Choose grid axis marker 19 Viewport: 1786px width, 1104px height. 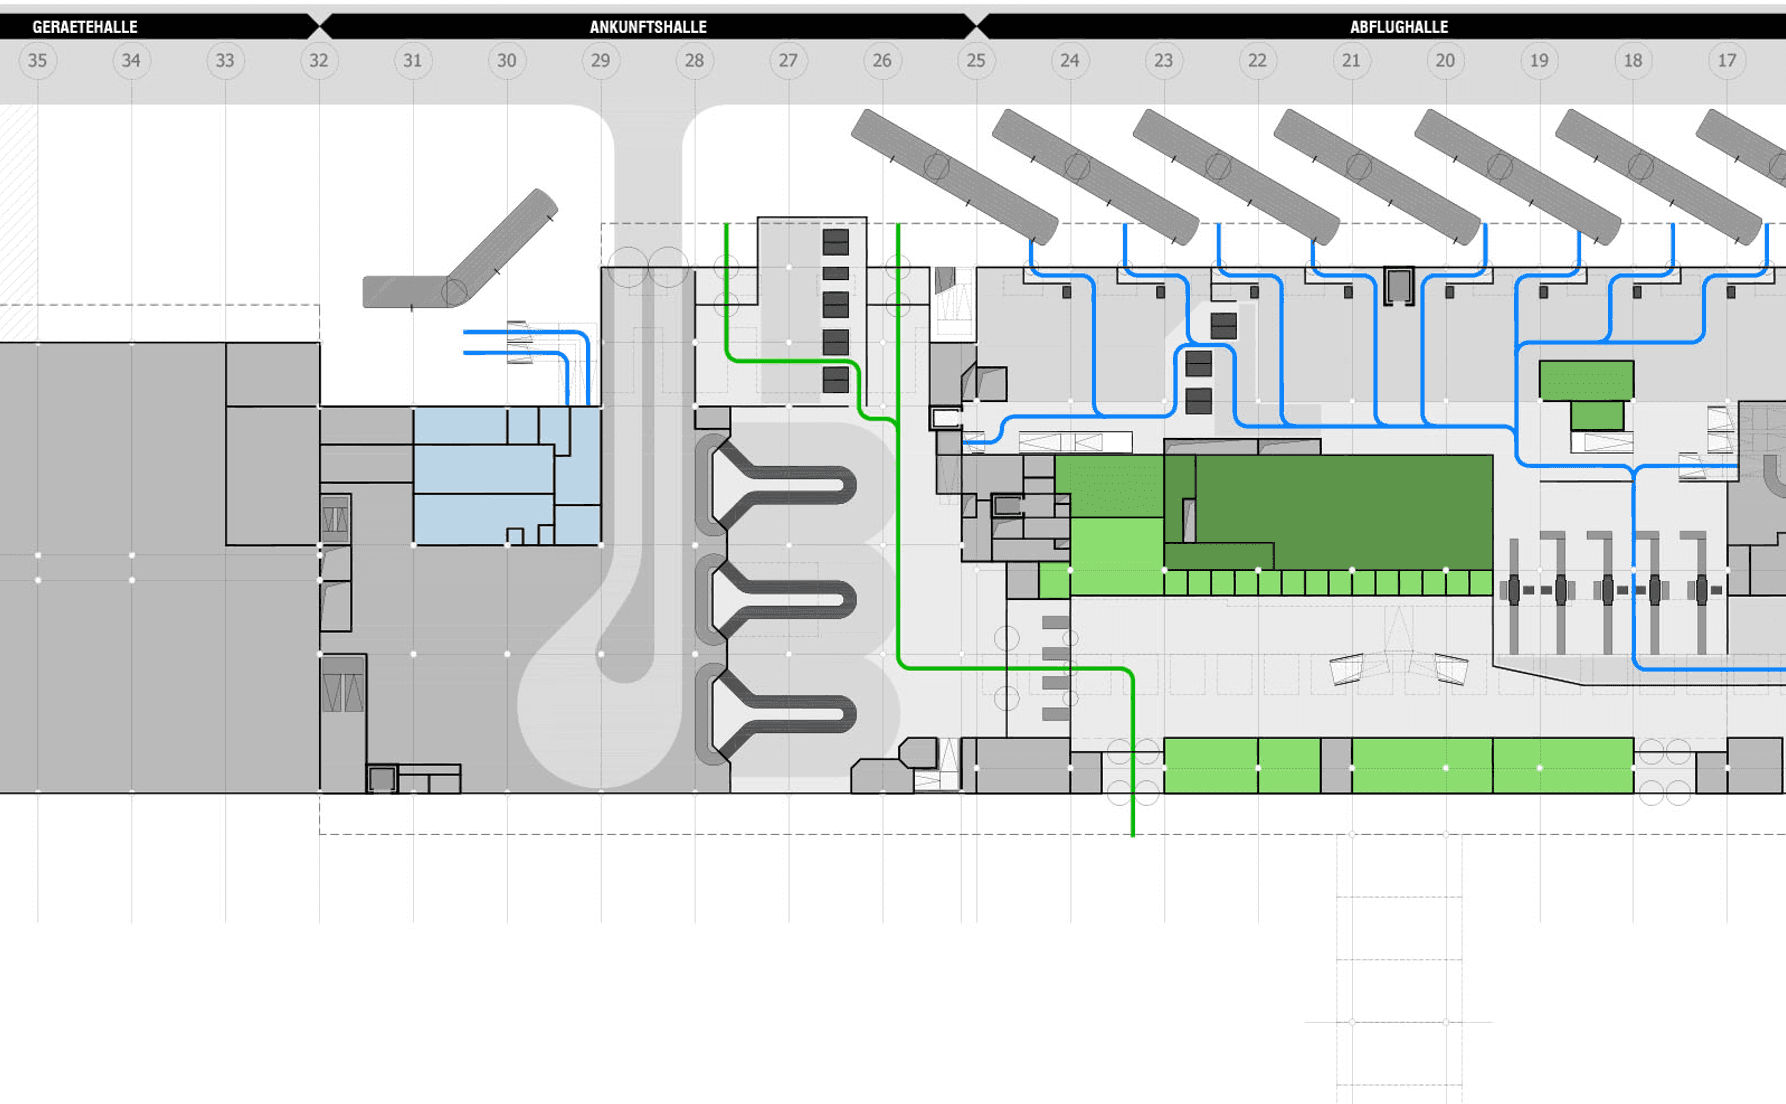tap(1539, 61)
